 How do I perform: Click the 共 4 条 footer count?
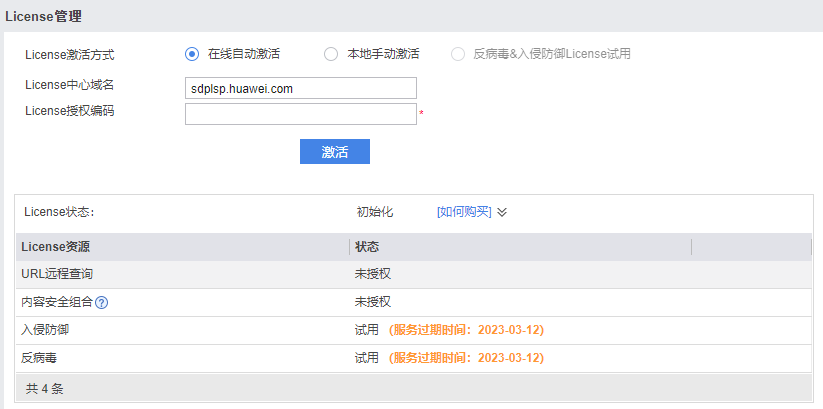click(x=44, y=388)
